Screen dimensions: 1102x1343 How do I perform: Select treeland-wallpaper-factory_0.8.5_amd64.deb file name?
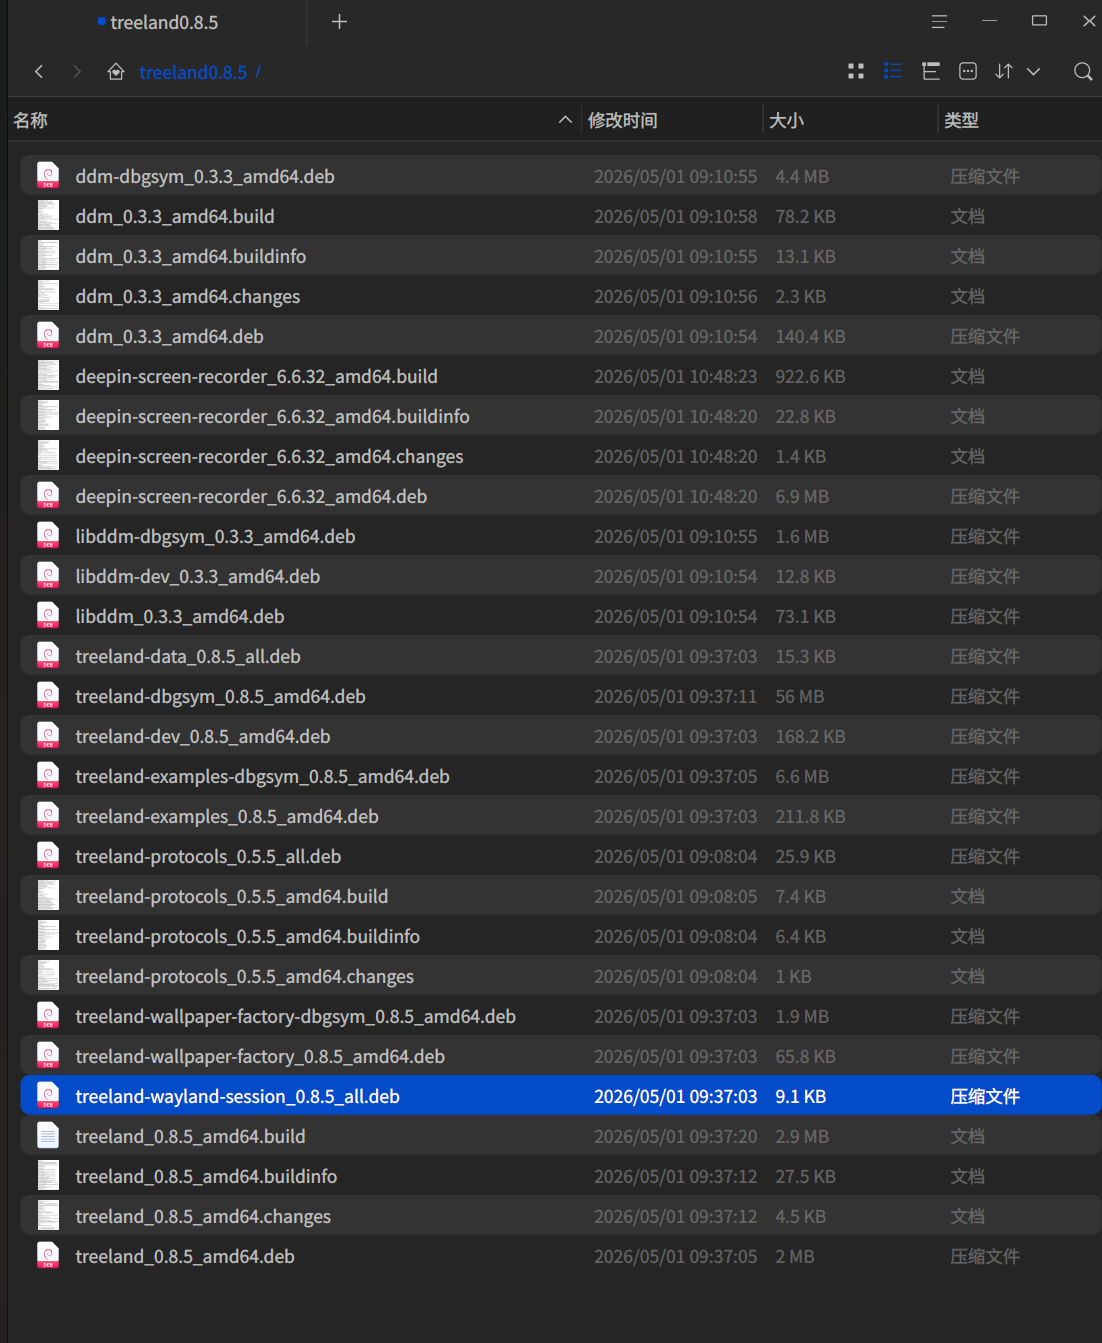point(260,1056)
